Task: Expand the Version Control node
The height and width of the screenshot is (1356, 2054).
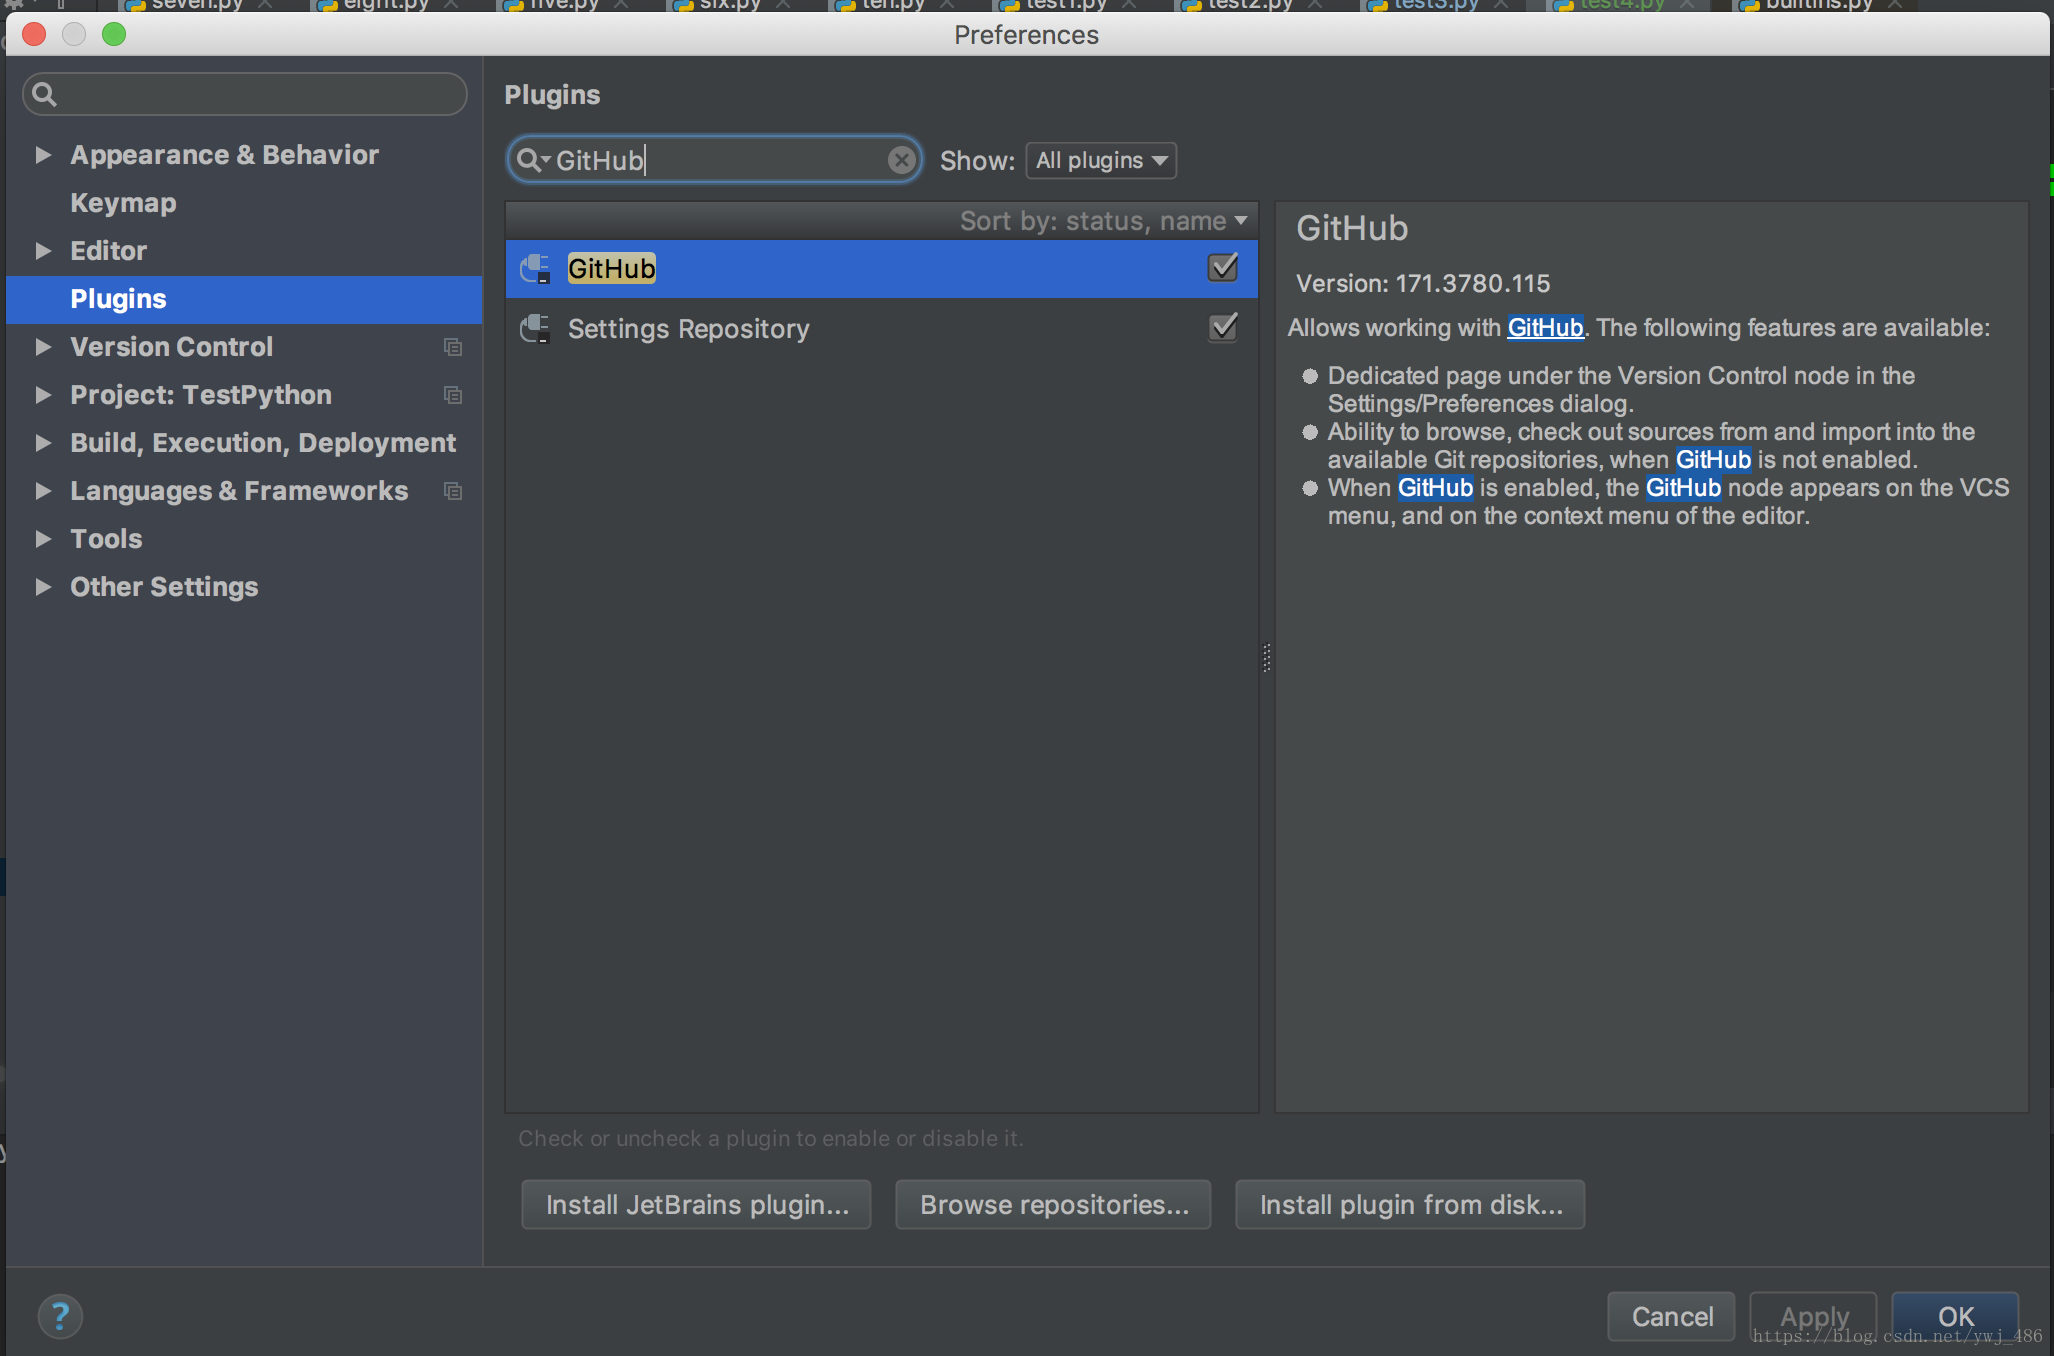Action: click(43, 347)
